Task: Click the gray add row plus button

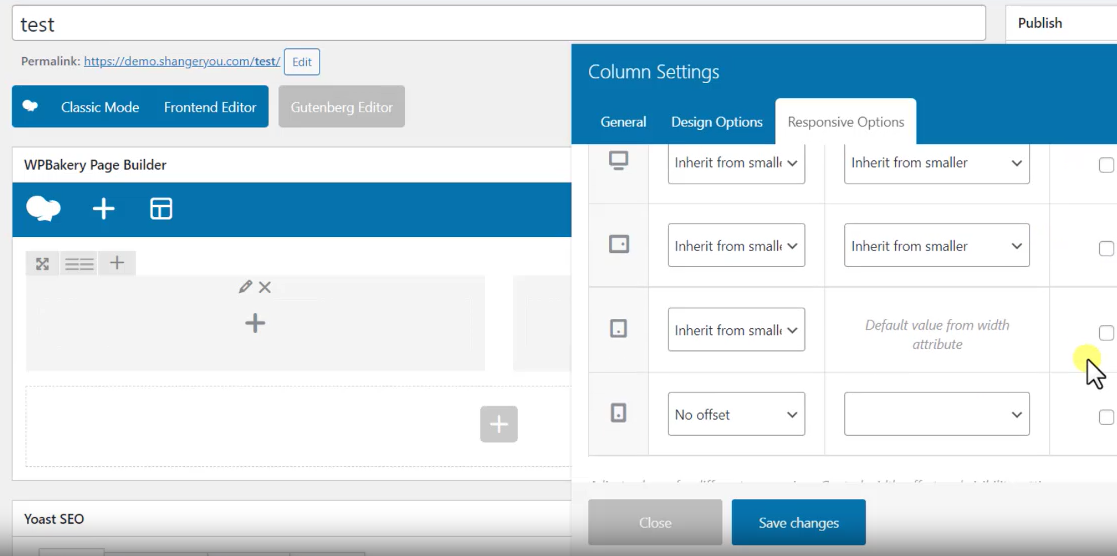Action: [x=499, y=424]
